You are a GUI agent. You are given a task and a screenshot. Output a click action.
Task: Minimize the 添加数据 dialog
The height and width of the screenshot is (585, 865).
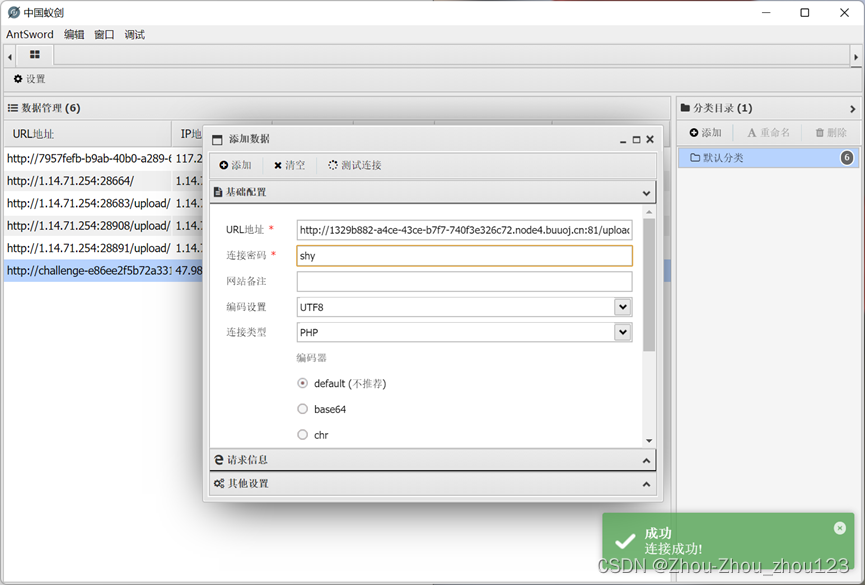[x=623, y=140]
